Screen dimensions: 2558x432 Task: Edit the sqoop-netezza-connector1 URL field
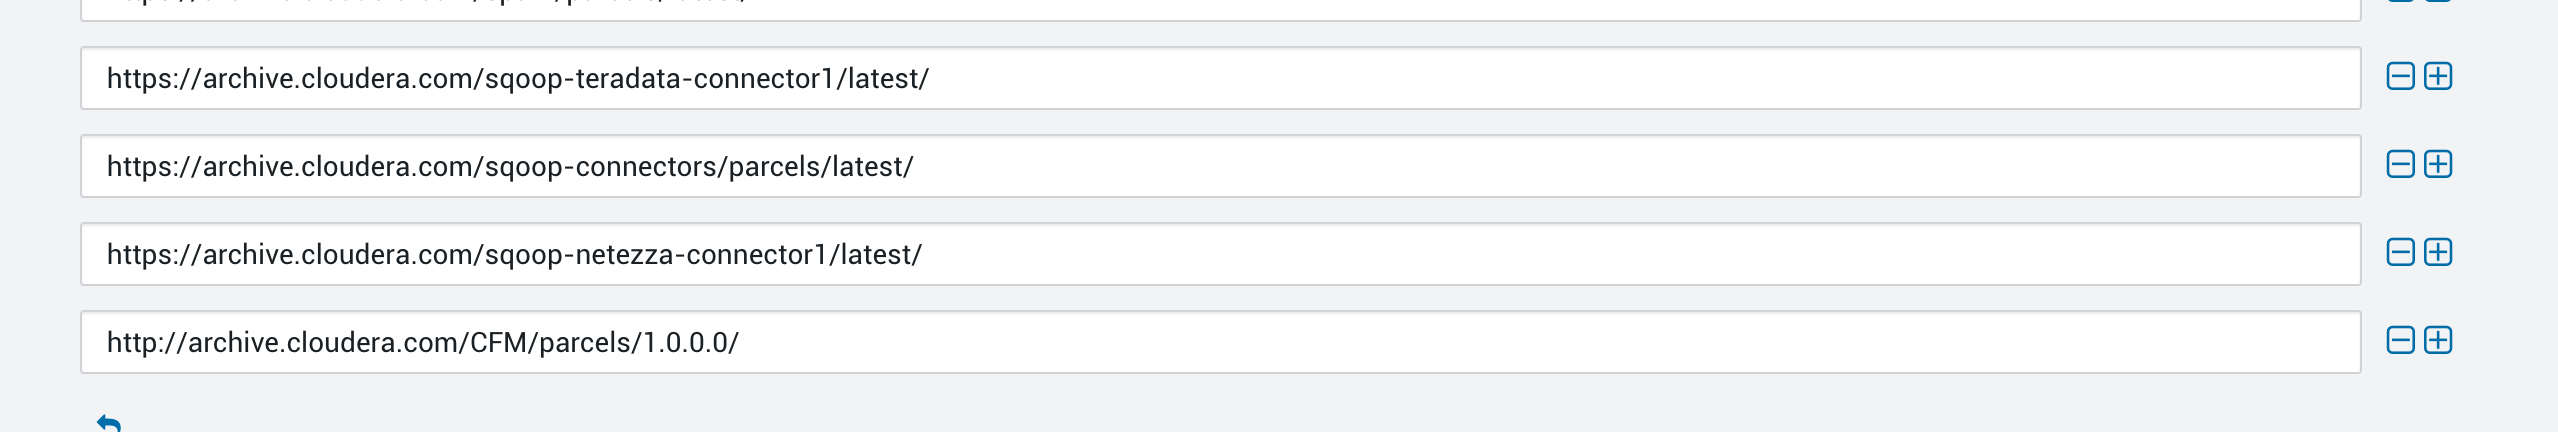coord(1220,254)
